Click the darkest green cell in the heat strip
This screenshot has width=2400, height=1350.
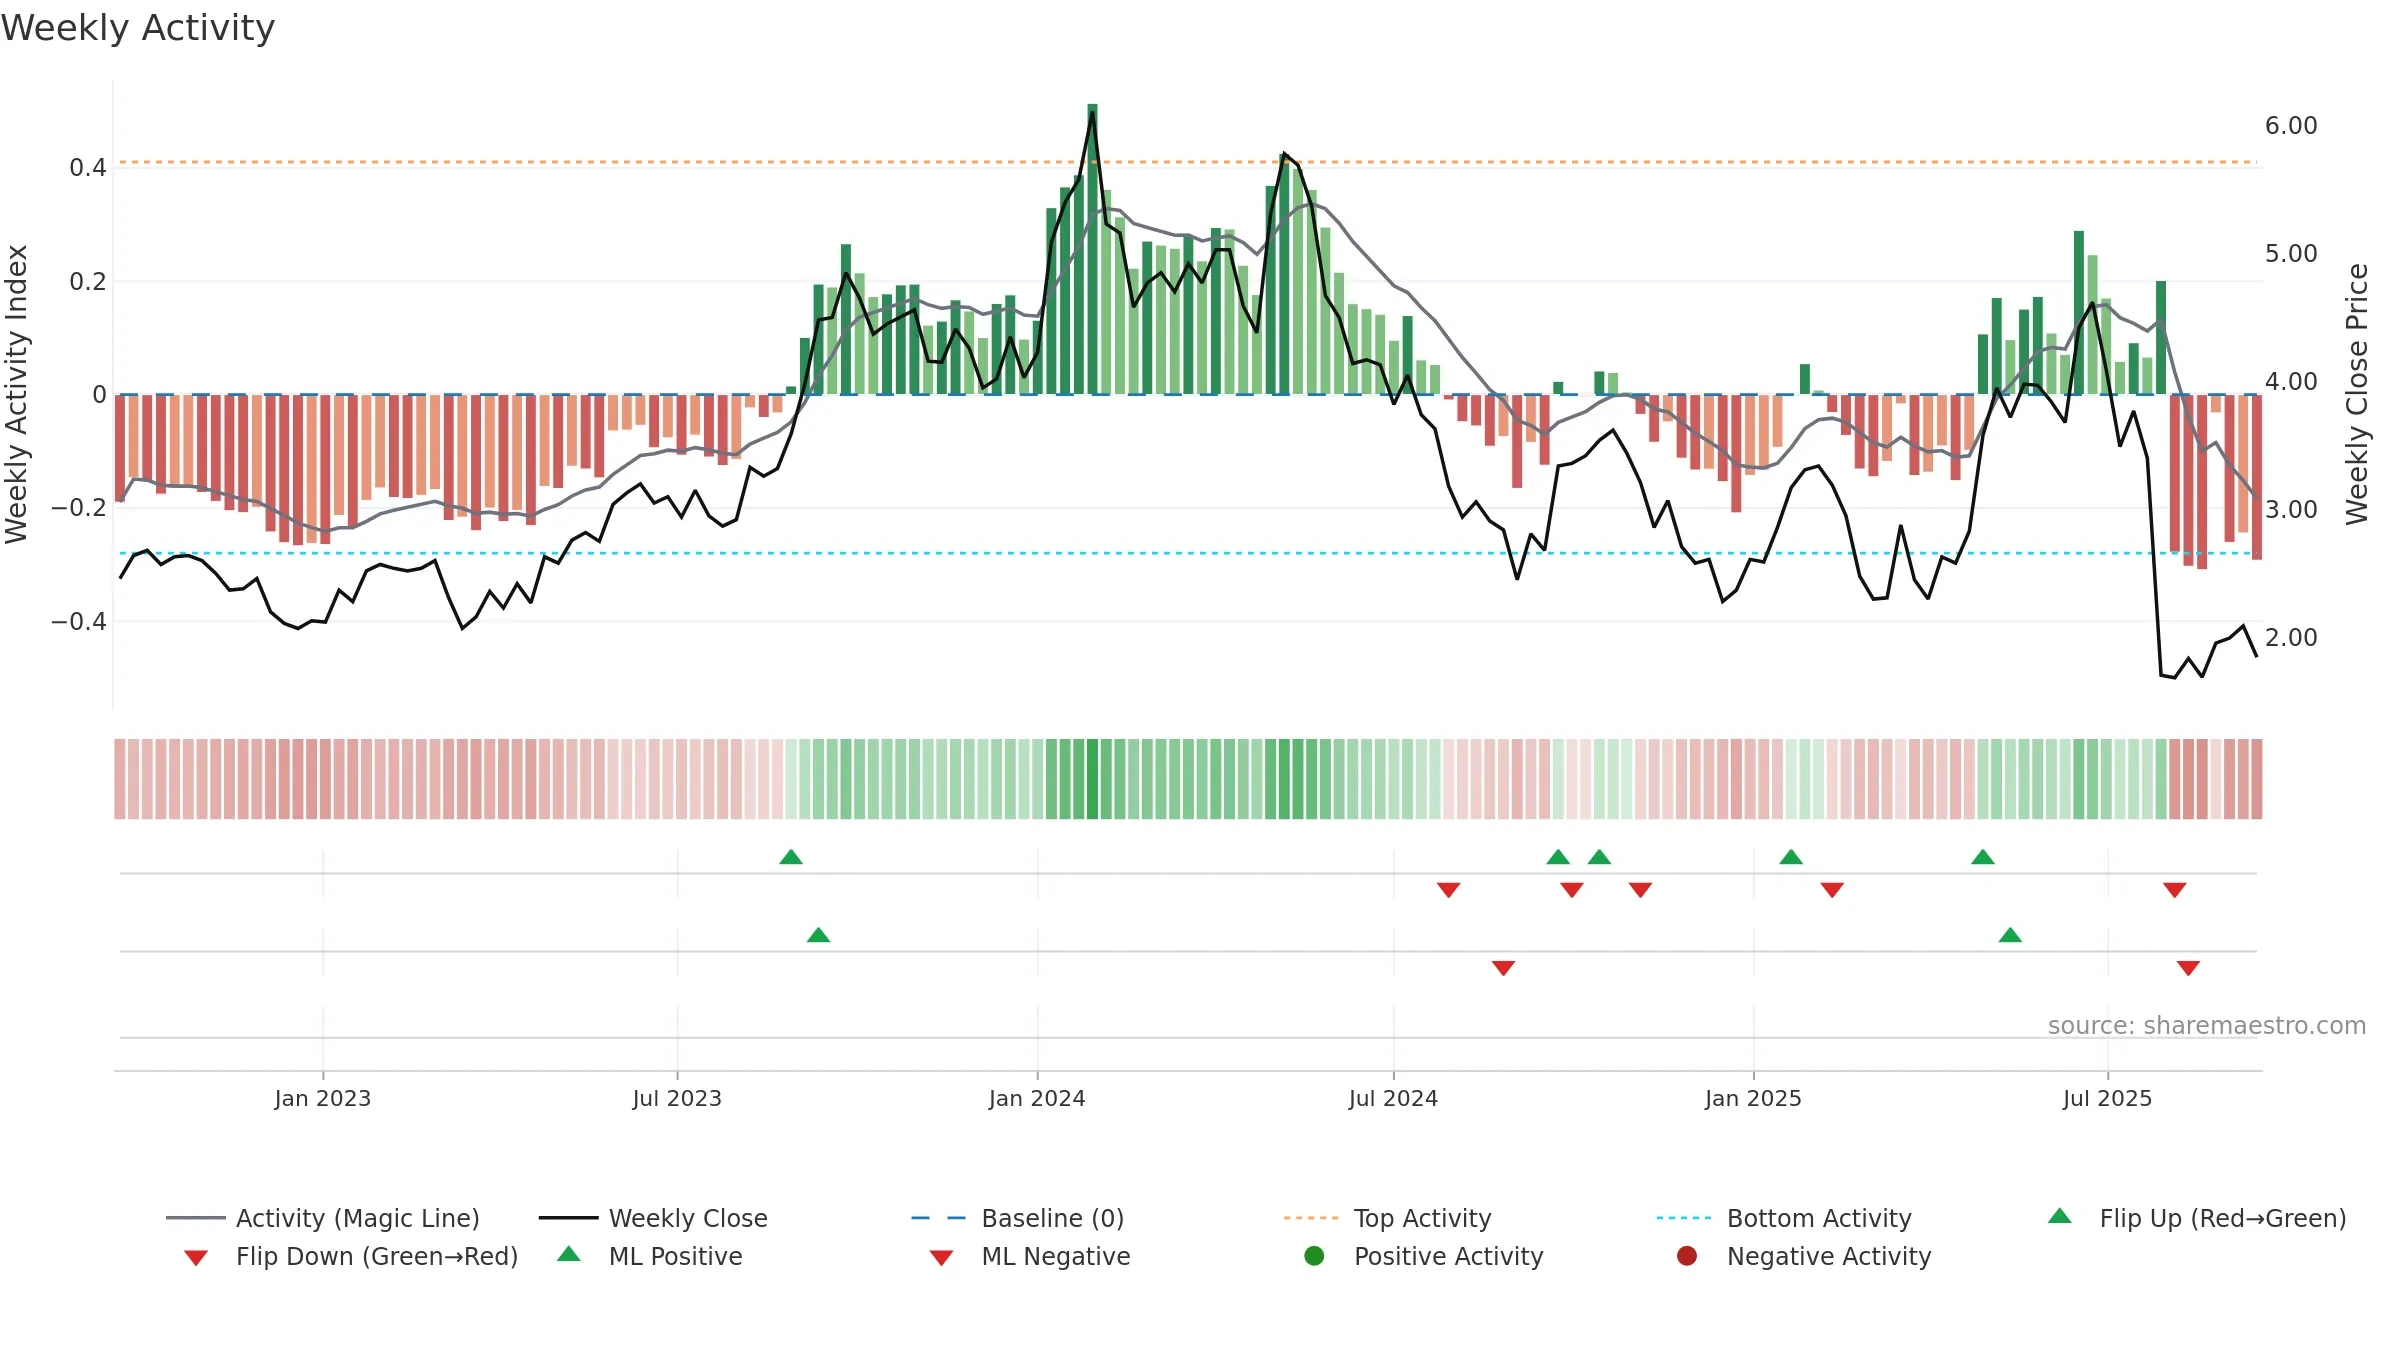1092,779
